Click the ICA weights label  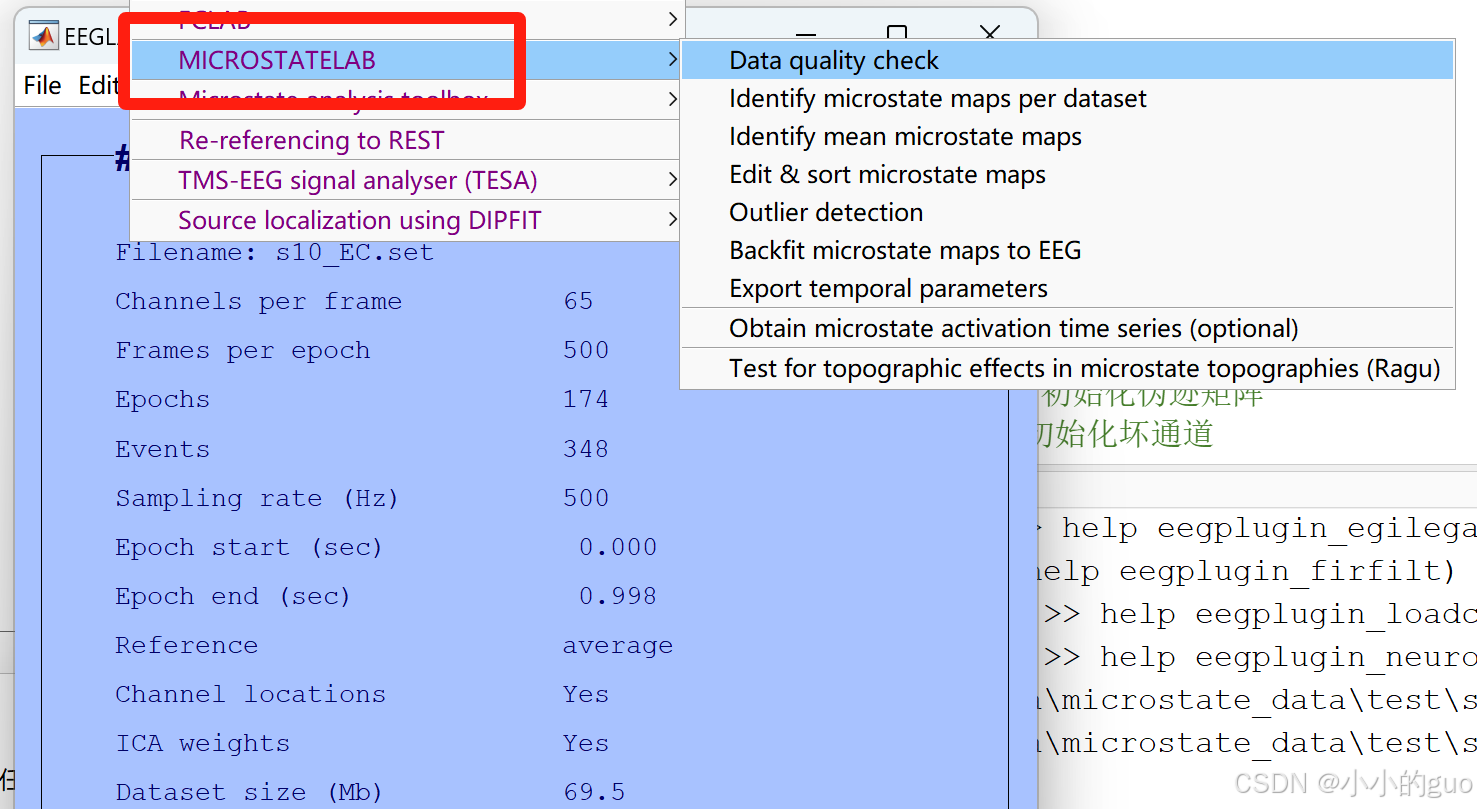pyautogui.click(x=202, y=743)
